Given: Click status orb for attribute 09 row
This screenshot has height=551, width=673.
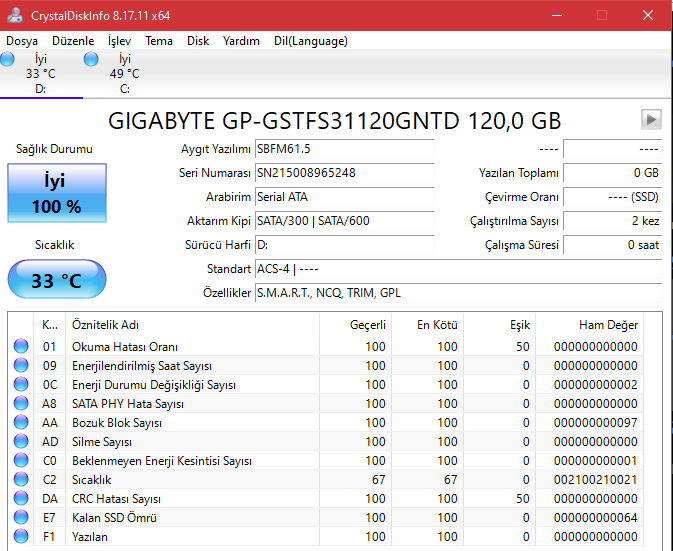Looking at the screenshot, I should click(21, 365).
